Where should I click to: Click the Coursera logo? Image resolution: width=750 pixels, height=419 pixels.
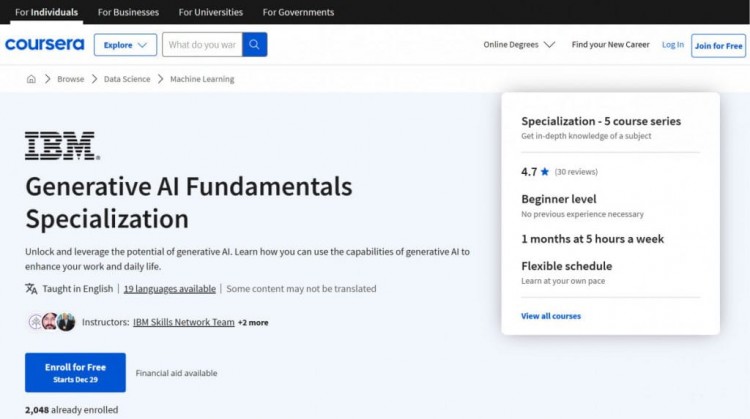coord(44,44)
